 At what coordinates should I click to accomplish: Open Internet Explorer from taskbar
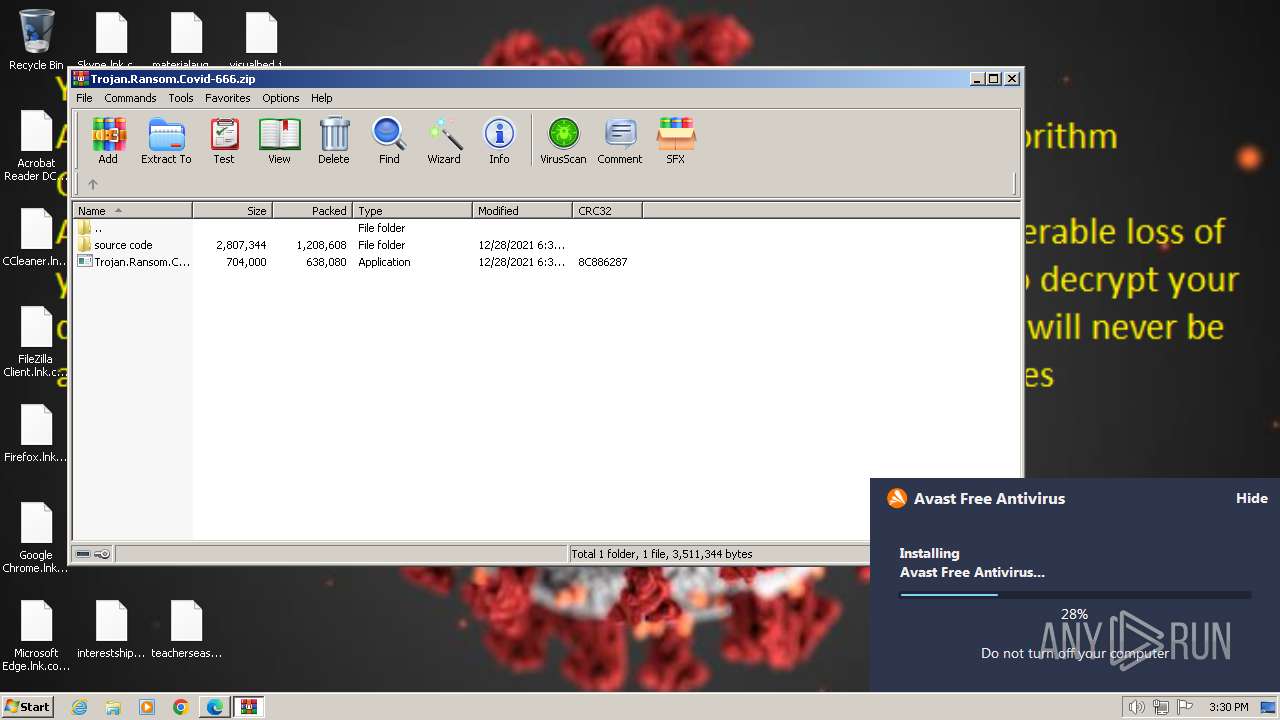point(80,707)
